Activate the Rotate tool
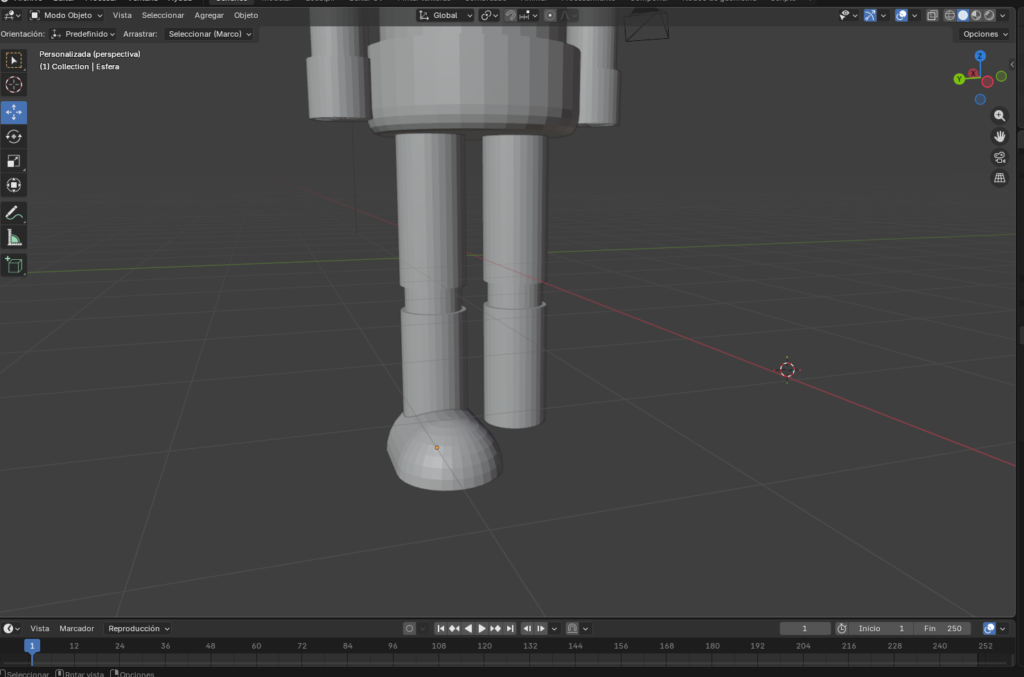 13,137
